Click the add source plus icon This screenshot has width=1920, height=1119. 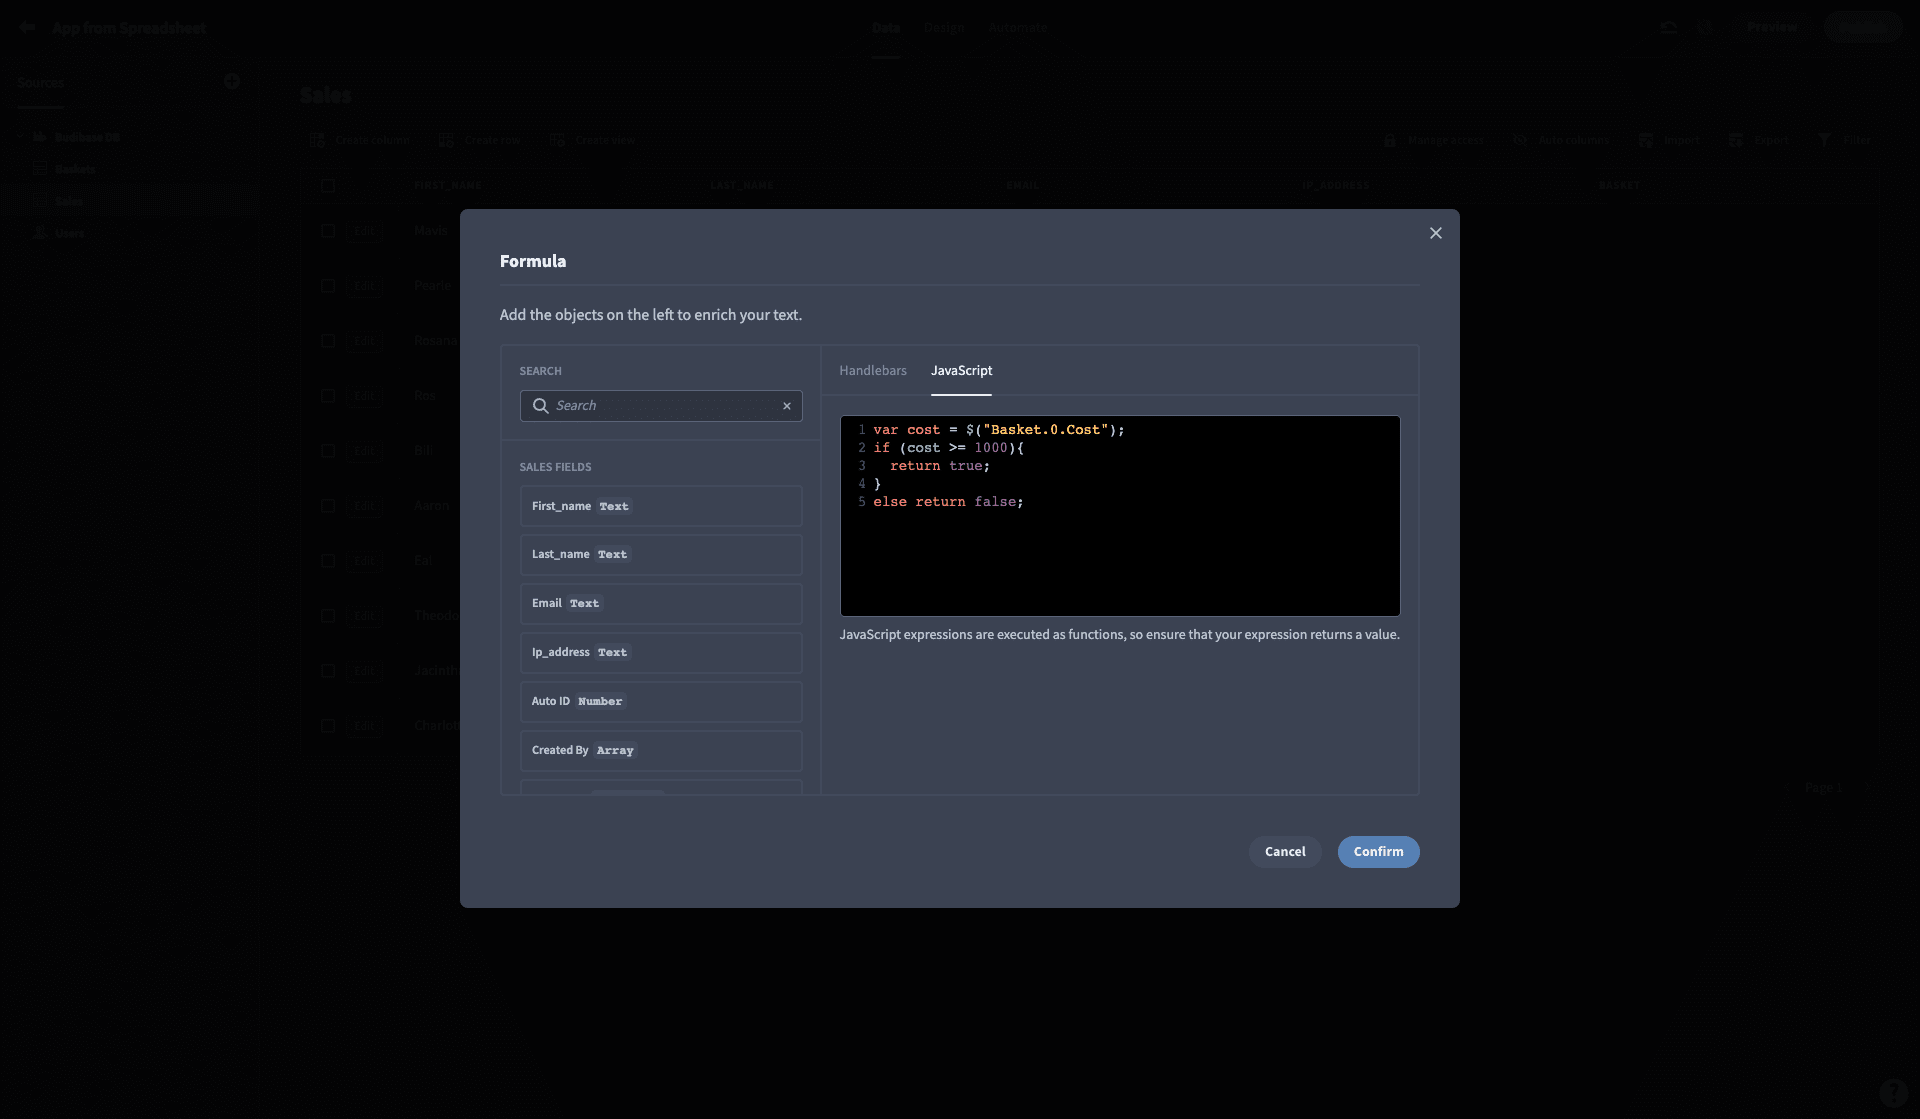[232, 82]
